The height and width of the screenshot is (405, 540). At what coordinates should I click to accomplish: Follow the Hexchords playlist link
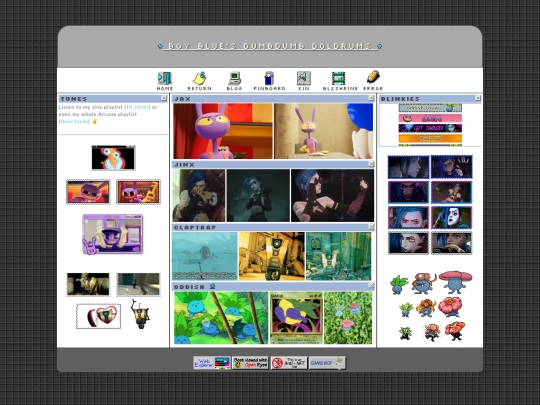pos(74,121)
